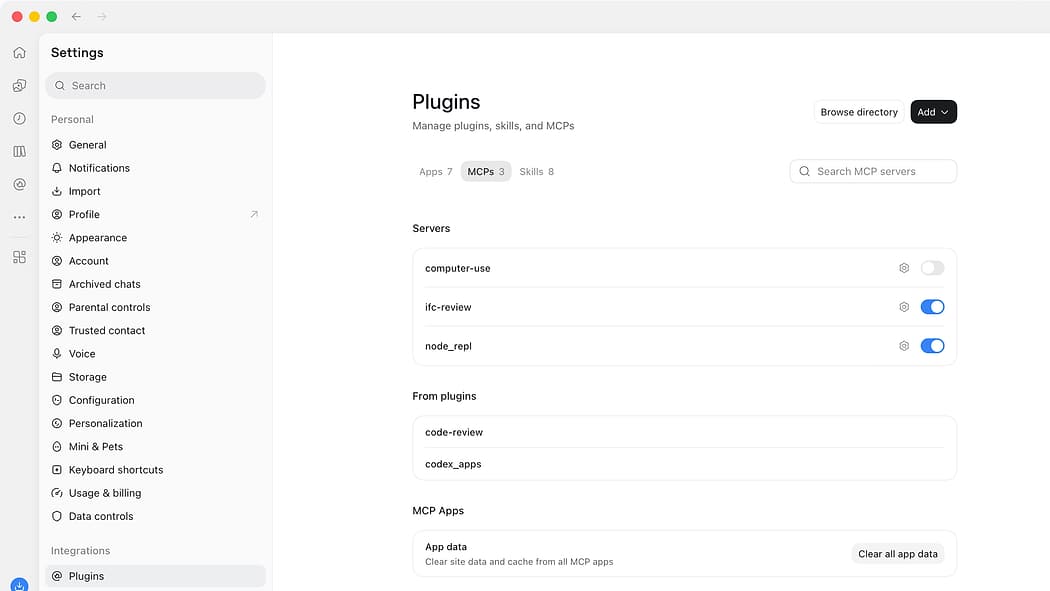Click the node_repl server name
The width and height of the screenshot is (1050, 591).
pos(448,346)
